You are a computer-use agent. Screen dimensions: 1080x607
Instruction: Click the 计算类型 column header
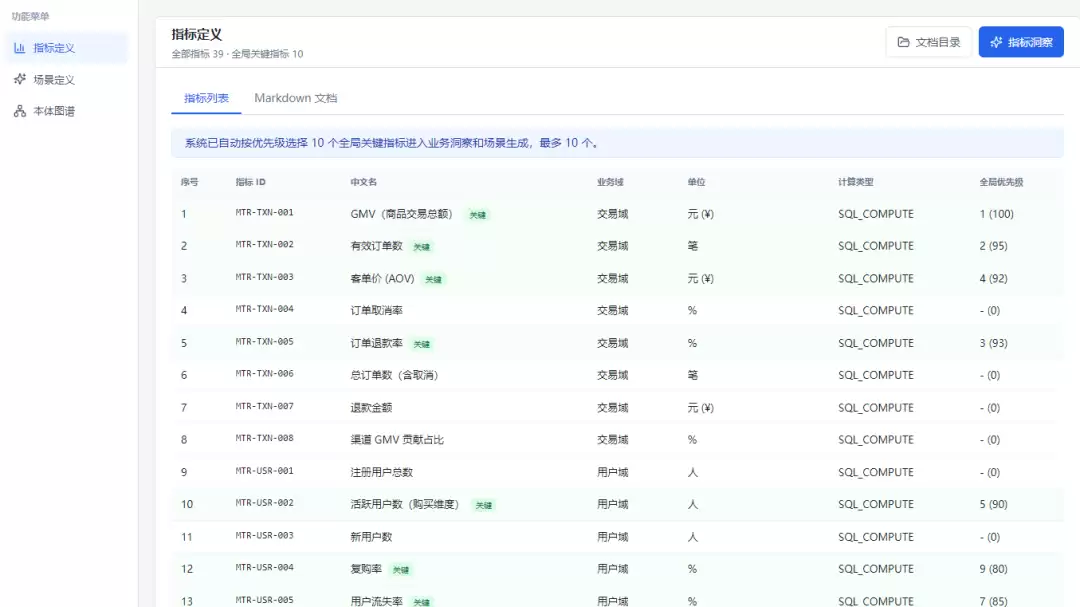point(855,182)
